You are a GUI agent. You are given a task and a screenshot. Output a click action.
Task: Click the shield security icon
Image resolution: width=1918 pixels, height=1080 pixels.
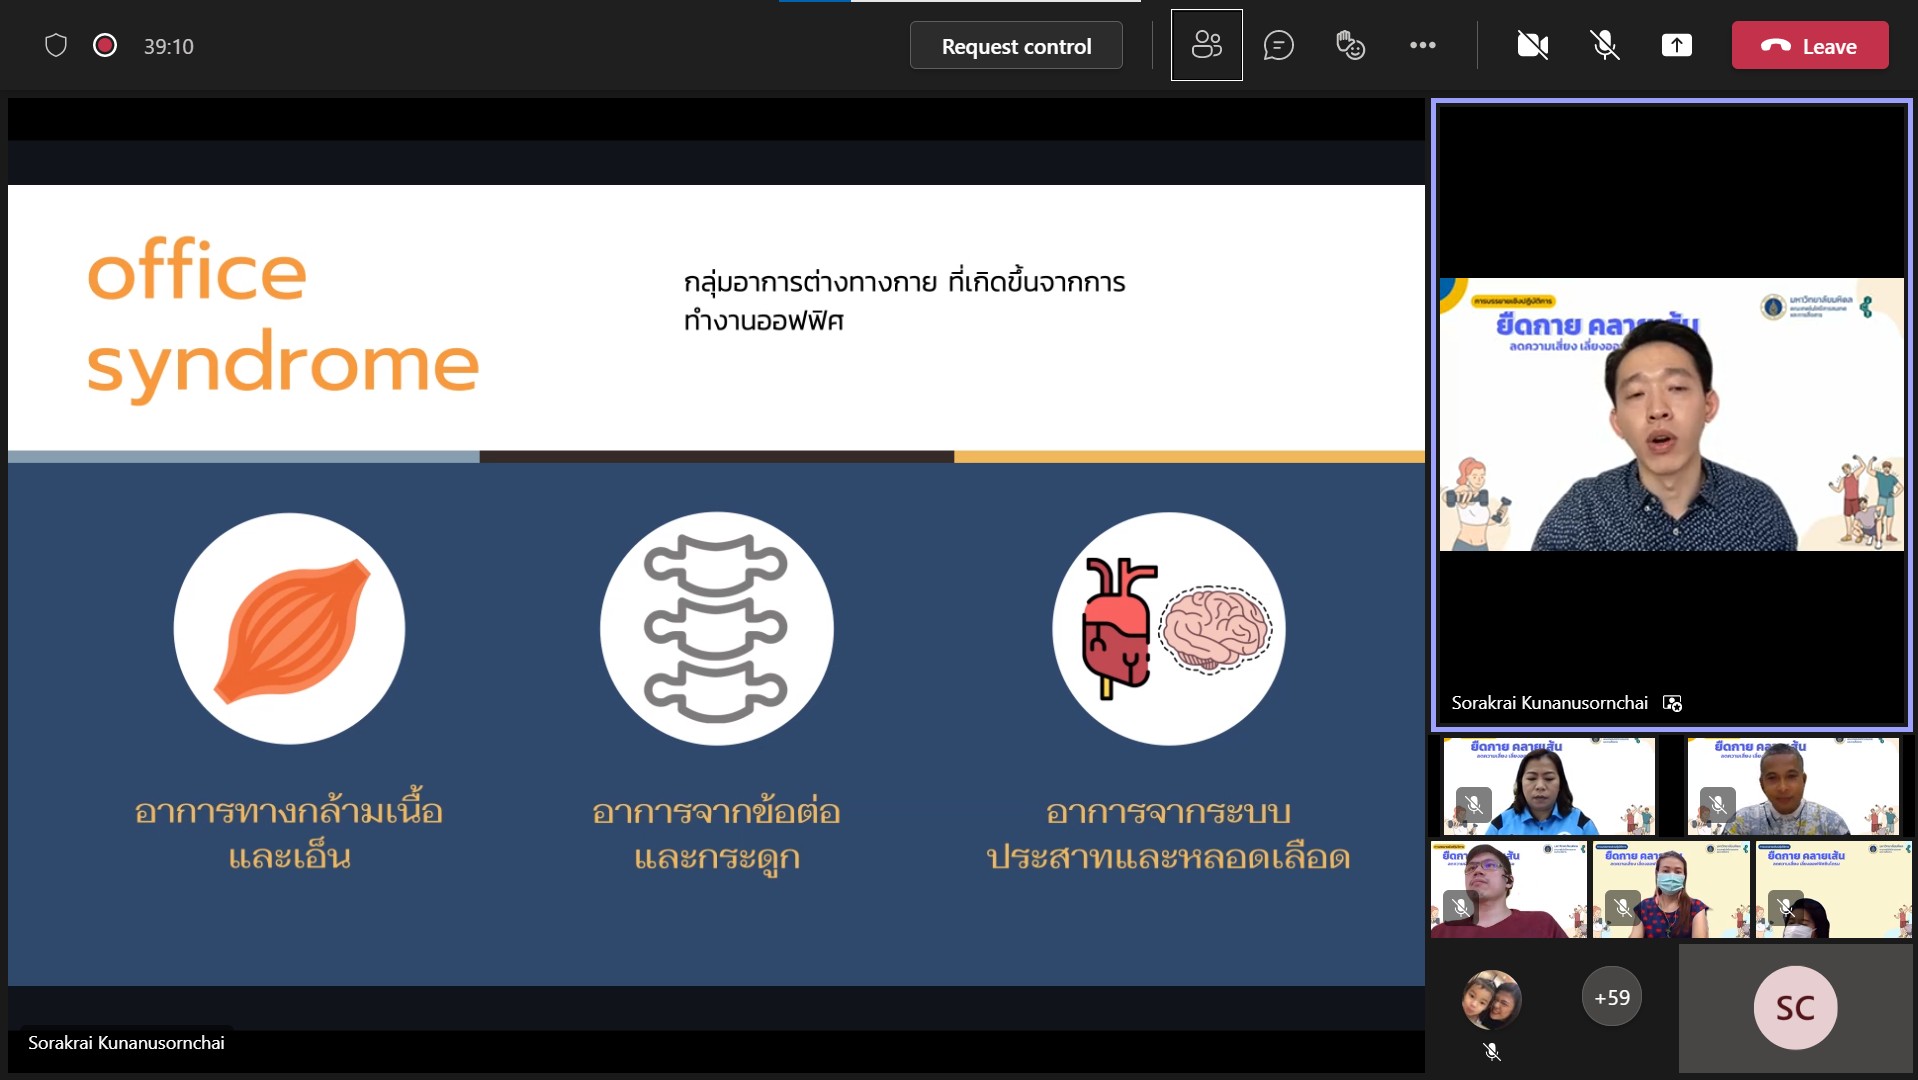click(x=56, y=46)
